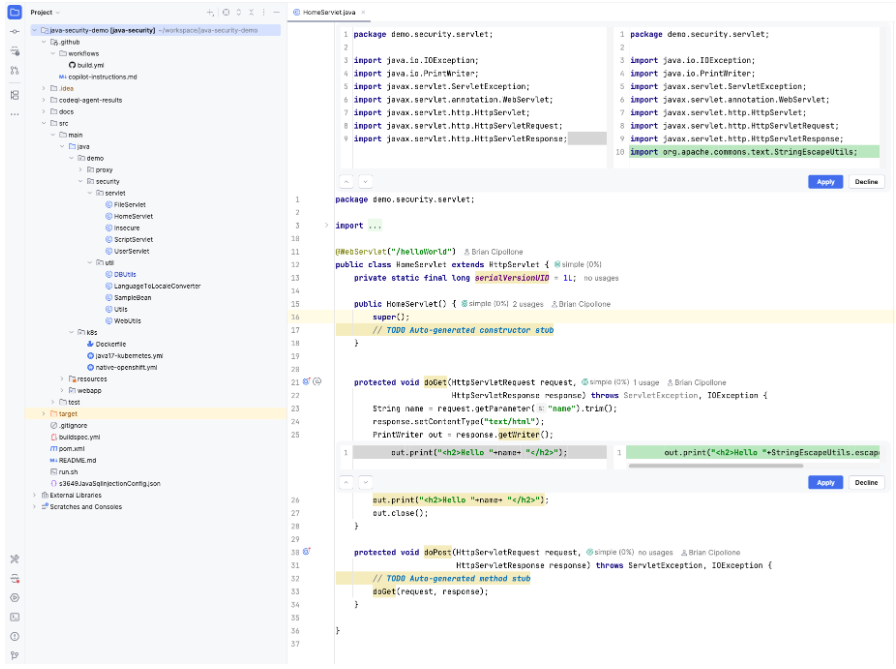896x669 pixels.
Task: Open build.yml under workflows
Action: (x=87, y=65)
